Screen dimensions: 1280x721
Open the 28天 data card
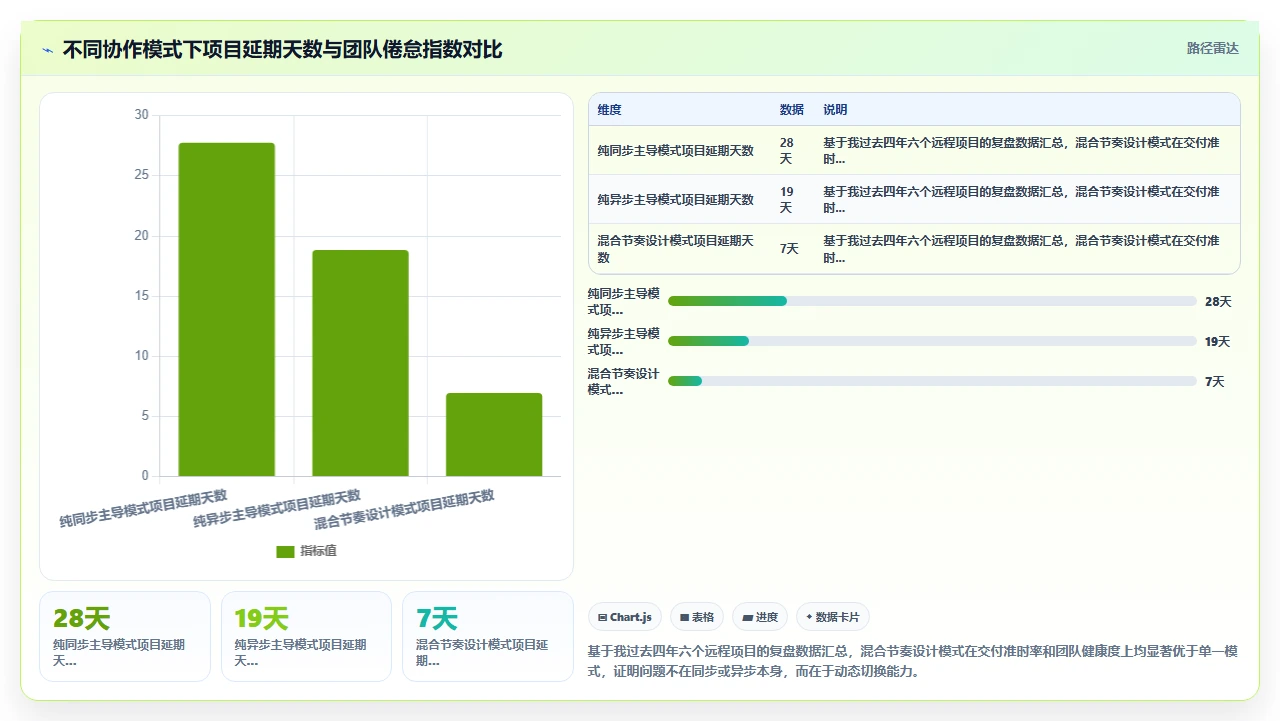(125, 637)
